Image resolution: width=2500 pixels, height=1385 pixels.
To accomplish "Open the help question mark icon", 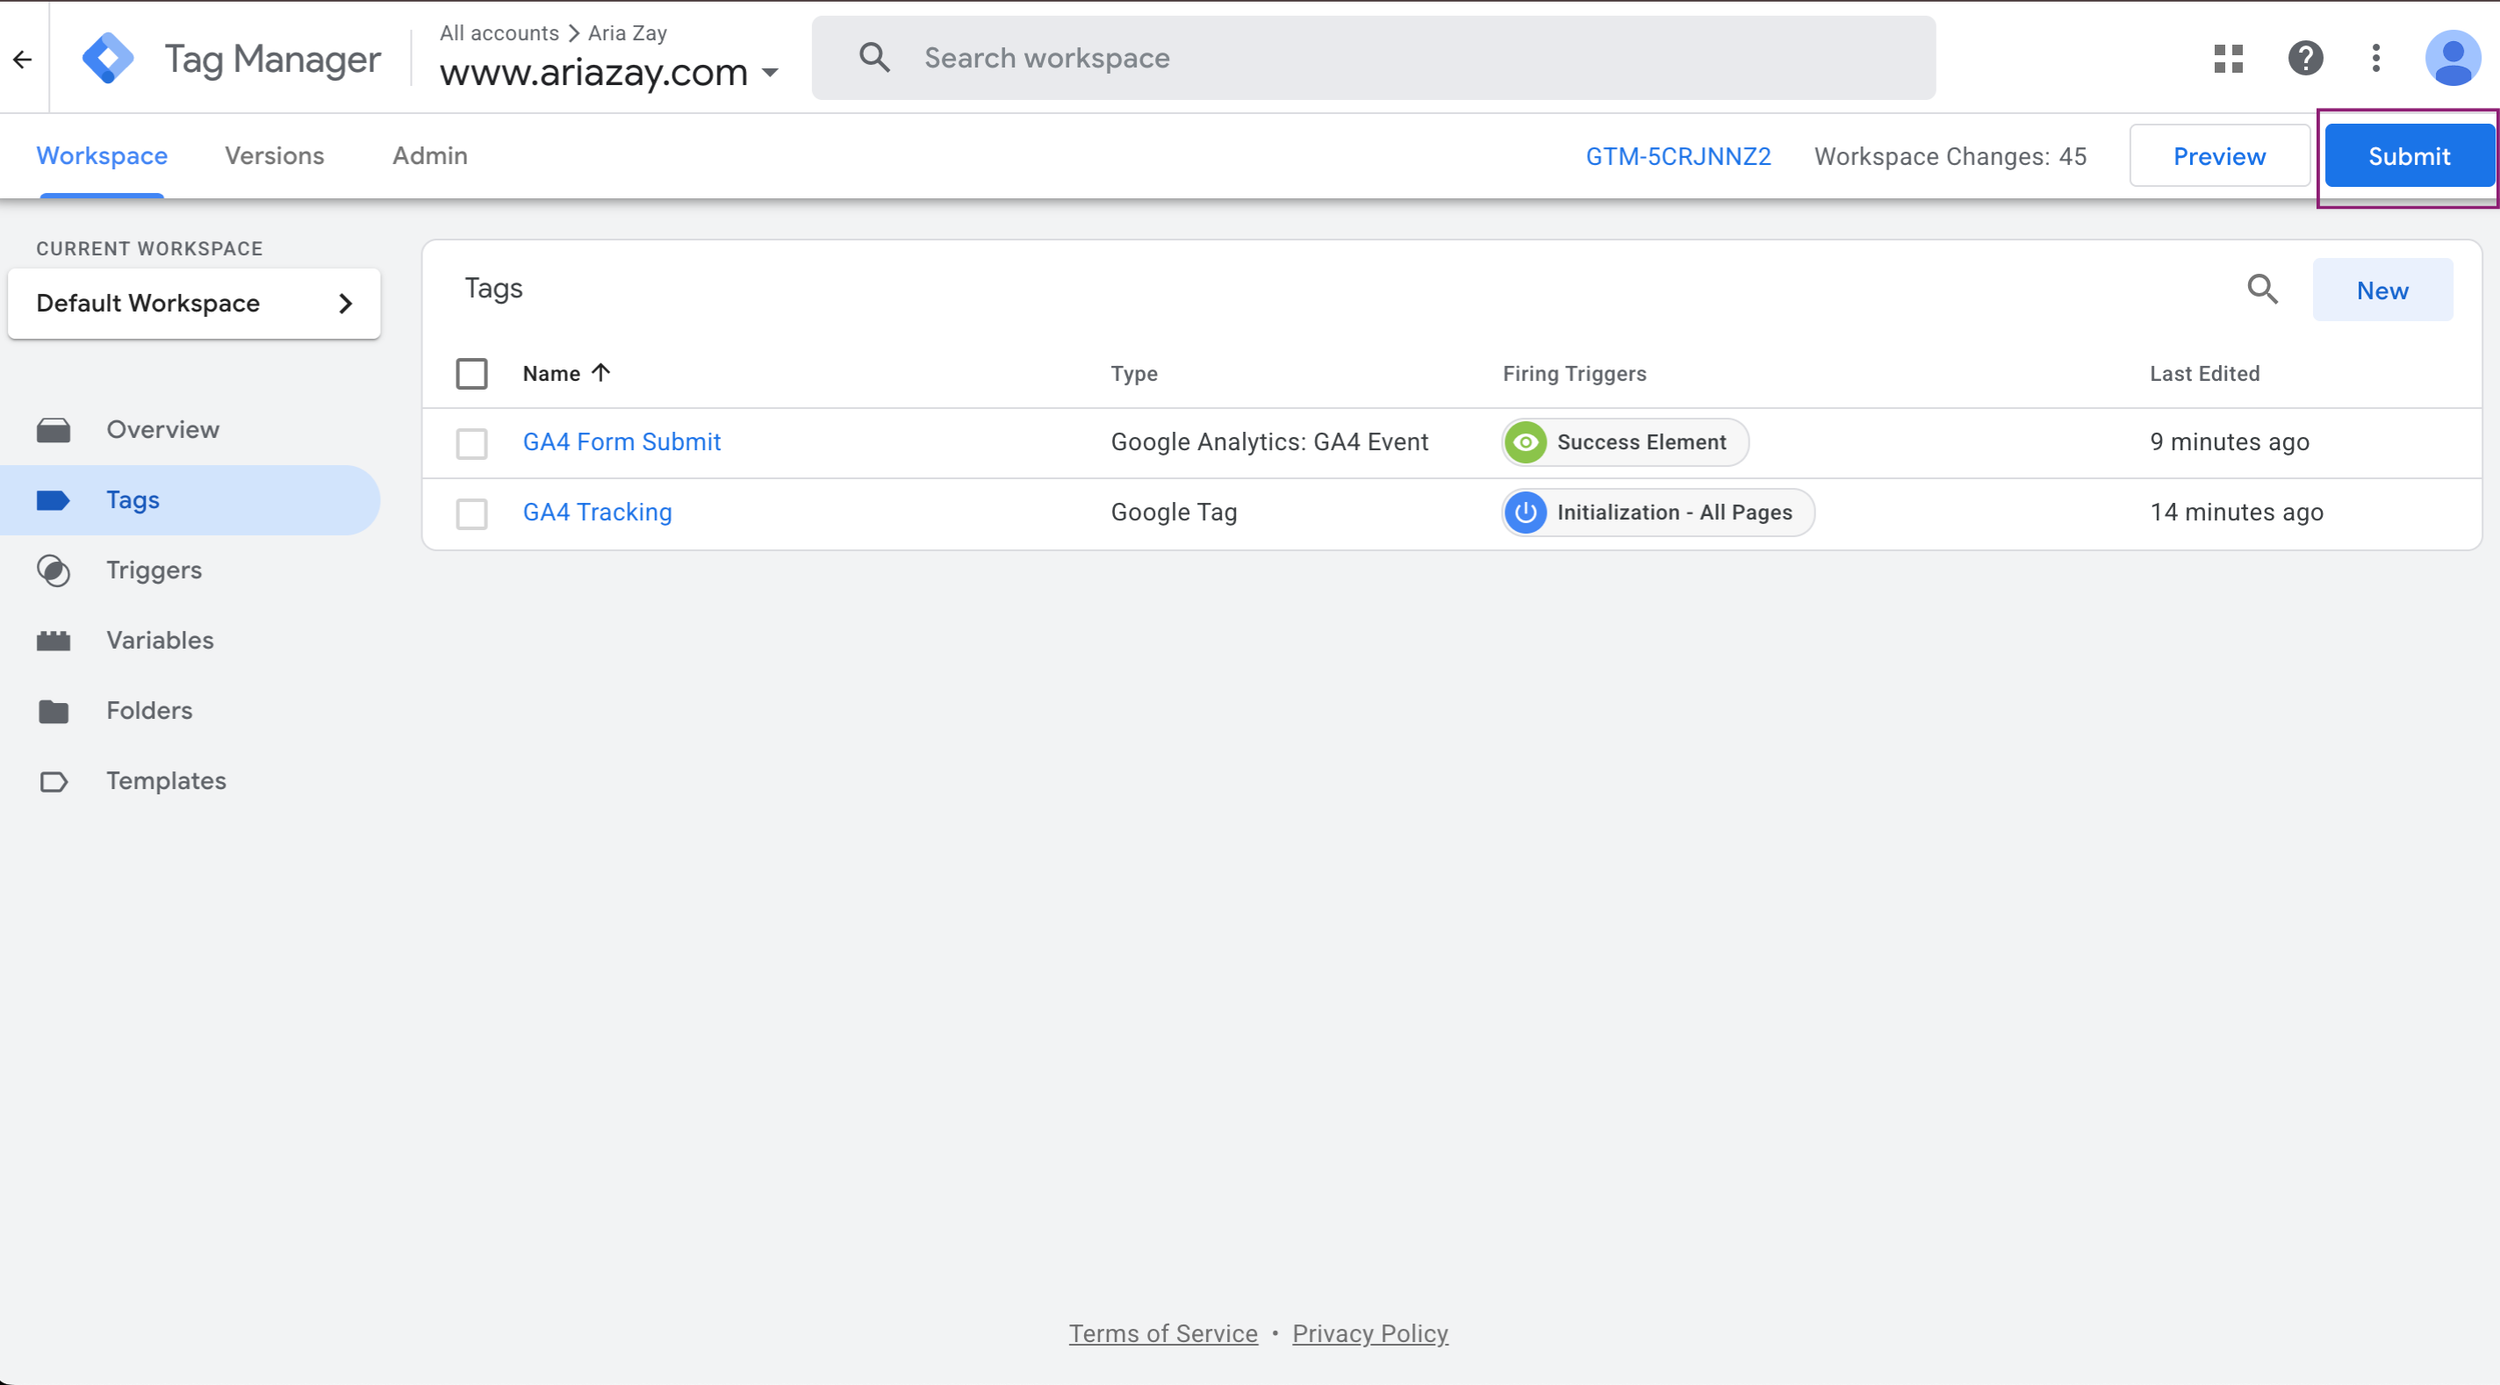I will coord(2305,58).
